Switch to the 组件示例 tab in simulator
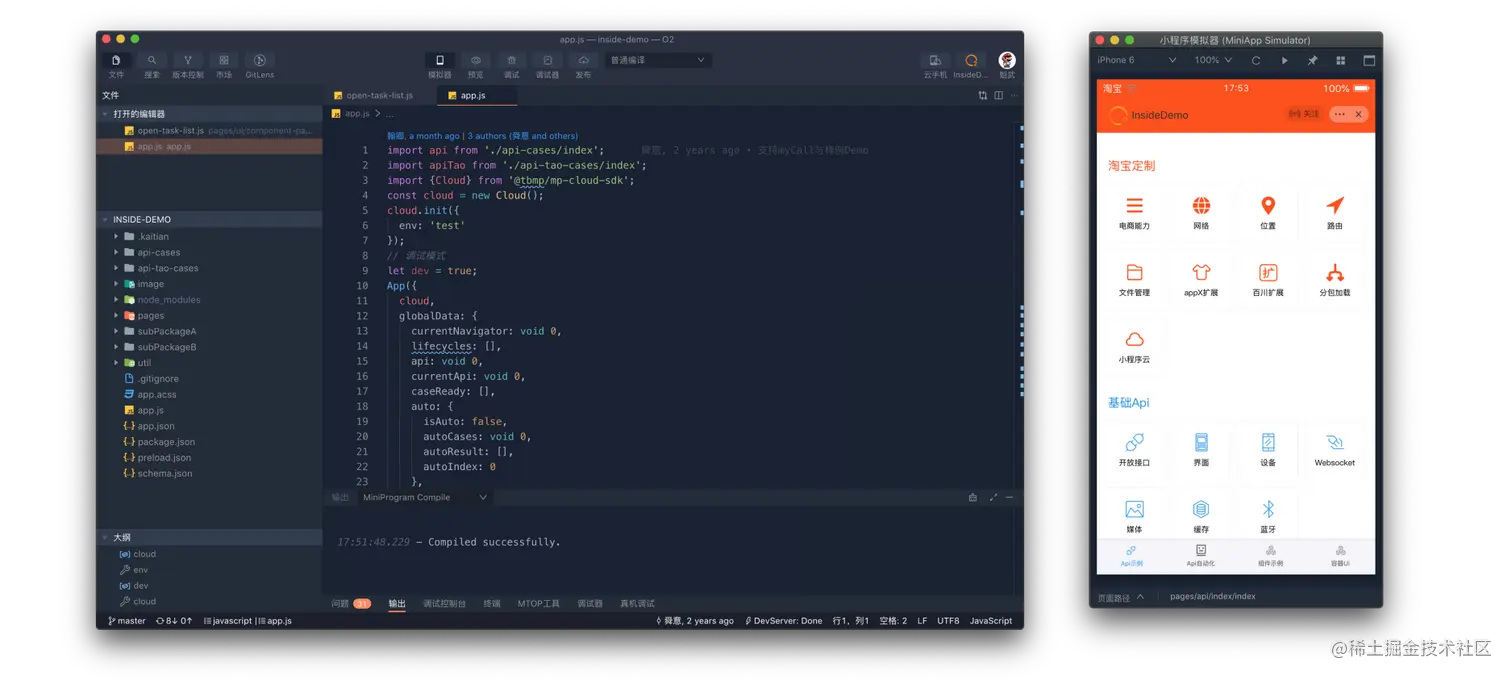Image resolution: width=1512 pixels, height=679 pixels. pyautogui.click(x=1270, y=556)
